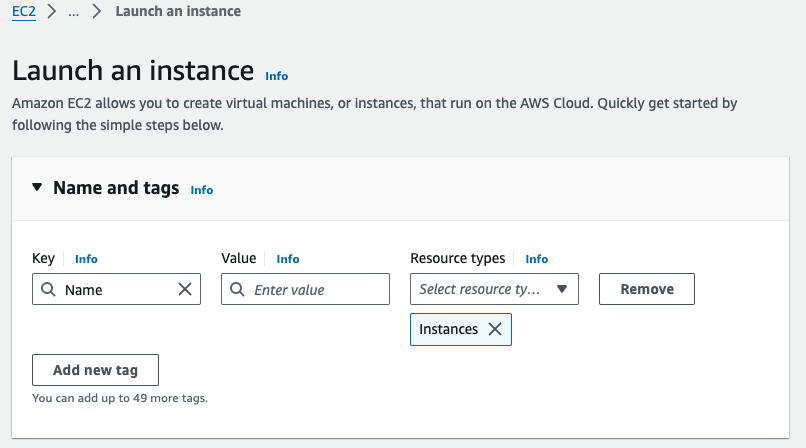Open the Resource types Info link
This screenshot has height=448, width=806.
537,259
